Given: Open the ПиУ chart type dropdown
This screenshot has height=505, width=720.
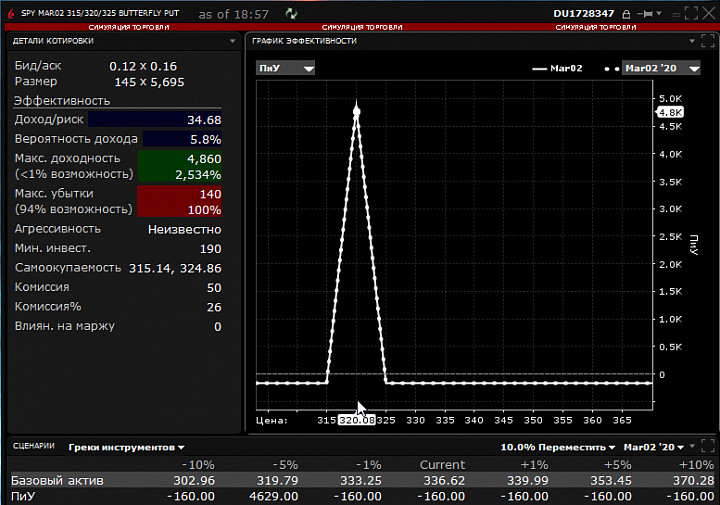Looking at the screenshot, I should pyautogui.click(x=285, y=68).
